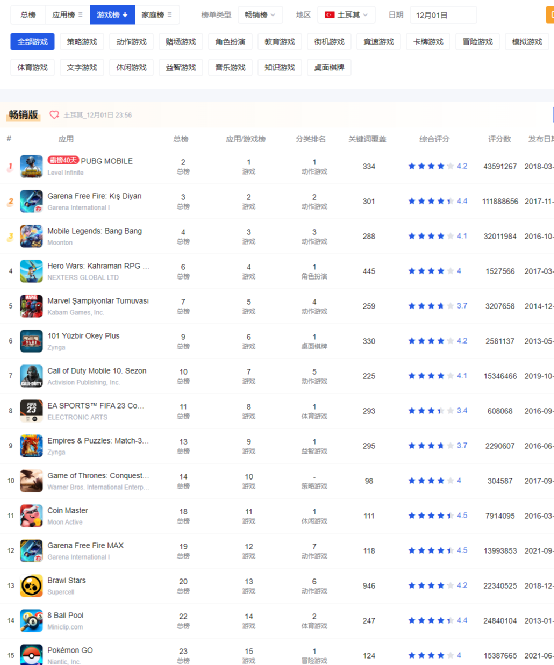Screen dimensions: 554x665
Task: Open the Mobile Legends: Bang Bang icon
Action: (x=31, y=236)
